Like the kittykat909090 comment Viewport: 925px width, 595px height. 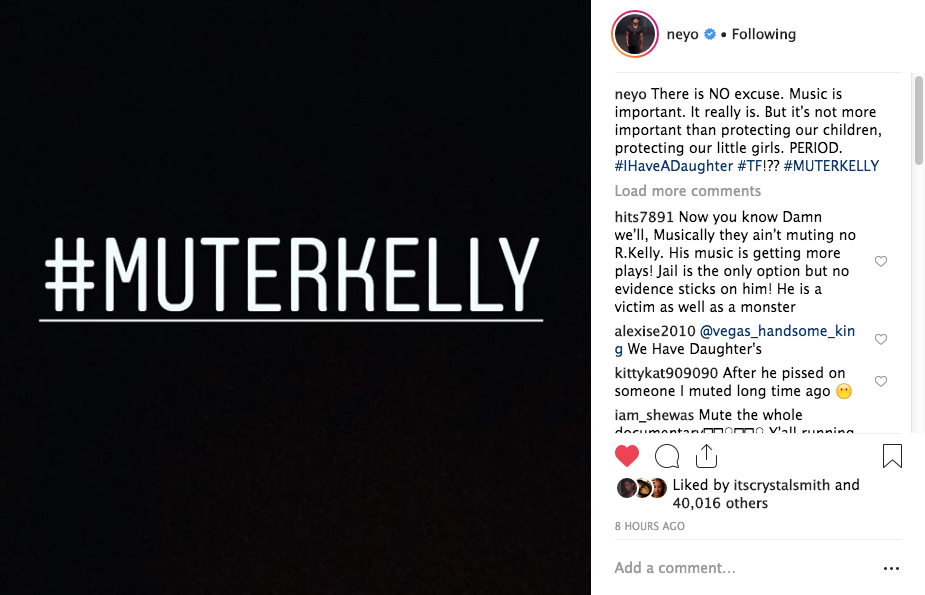coord(881,382)
